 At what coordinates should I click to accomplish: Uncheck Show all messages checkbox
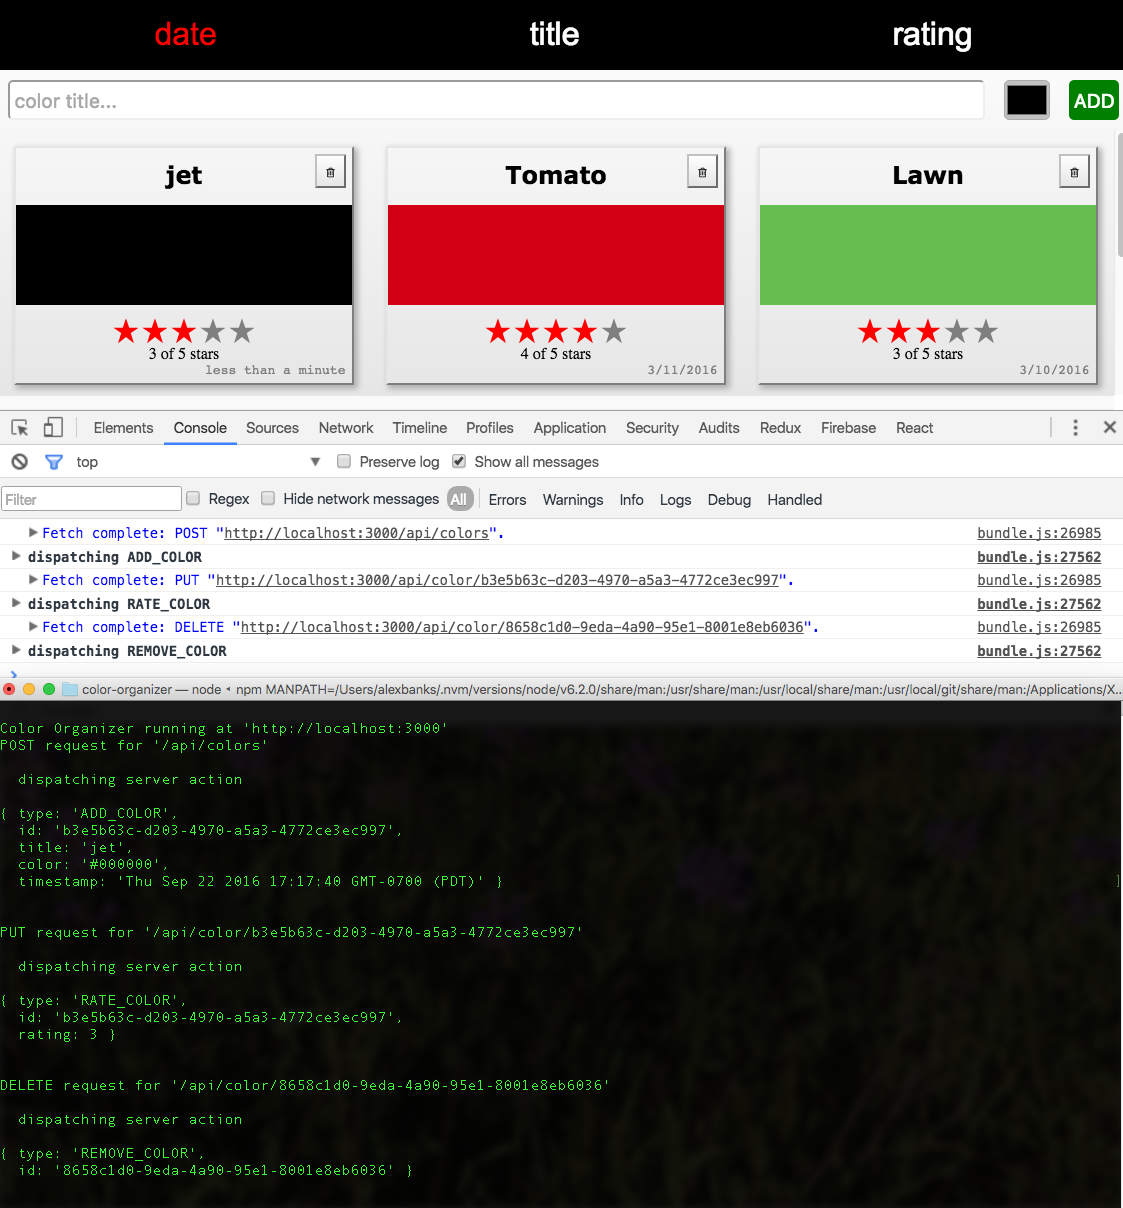pos(459,461)
